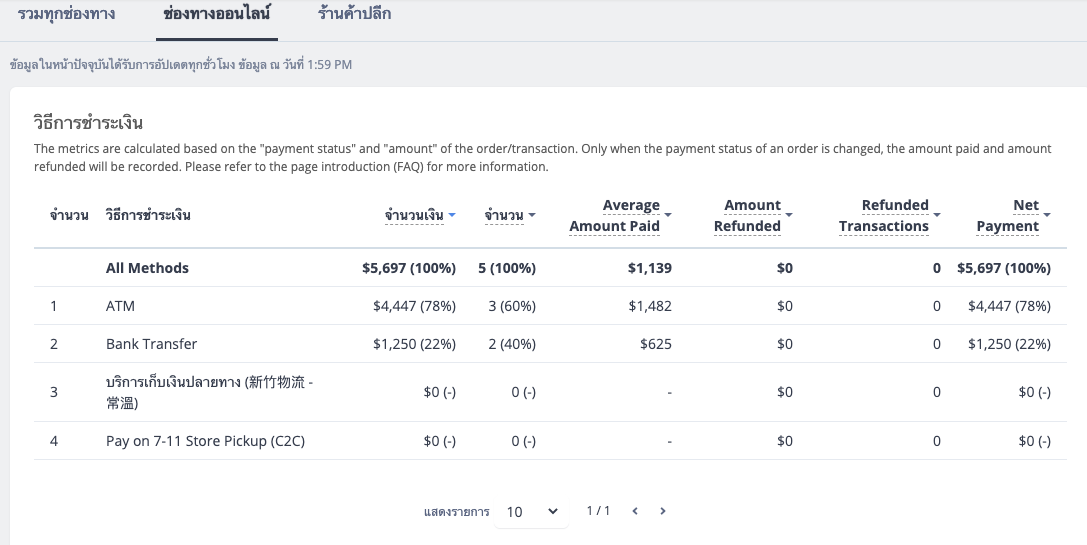Click sort arrow beside จำนวน count column
The height and width of the screenshot is (545, 1087).
click(532, 215)
